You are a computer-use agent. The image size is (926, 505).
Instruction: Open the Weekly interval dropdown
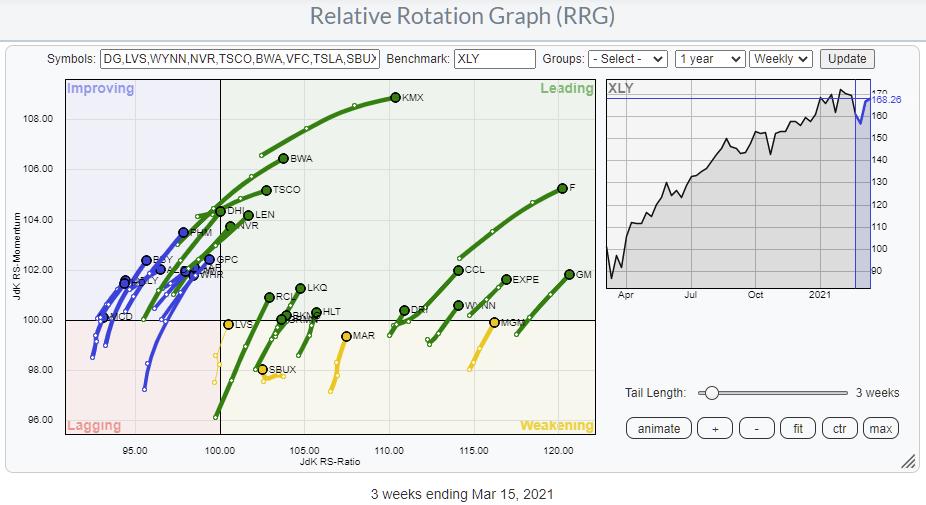[x=781, y=59]
